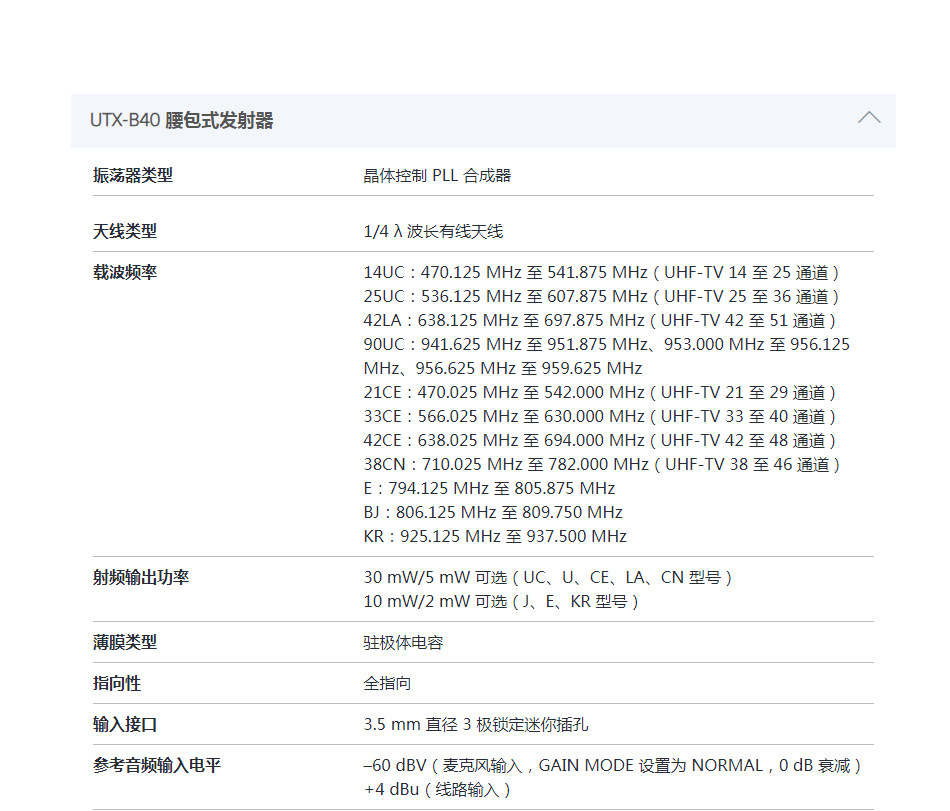Click the 载波频率 label

(125, 273)
